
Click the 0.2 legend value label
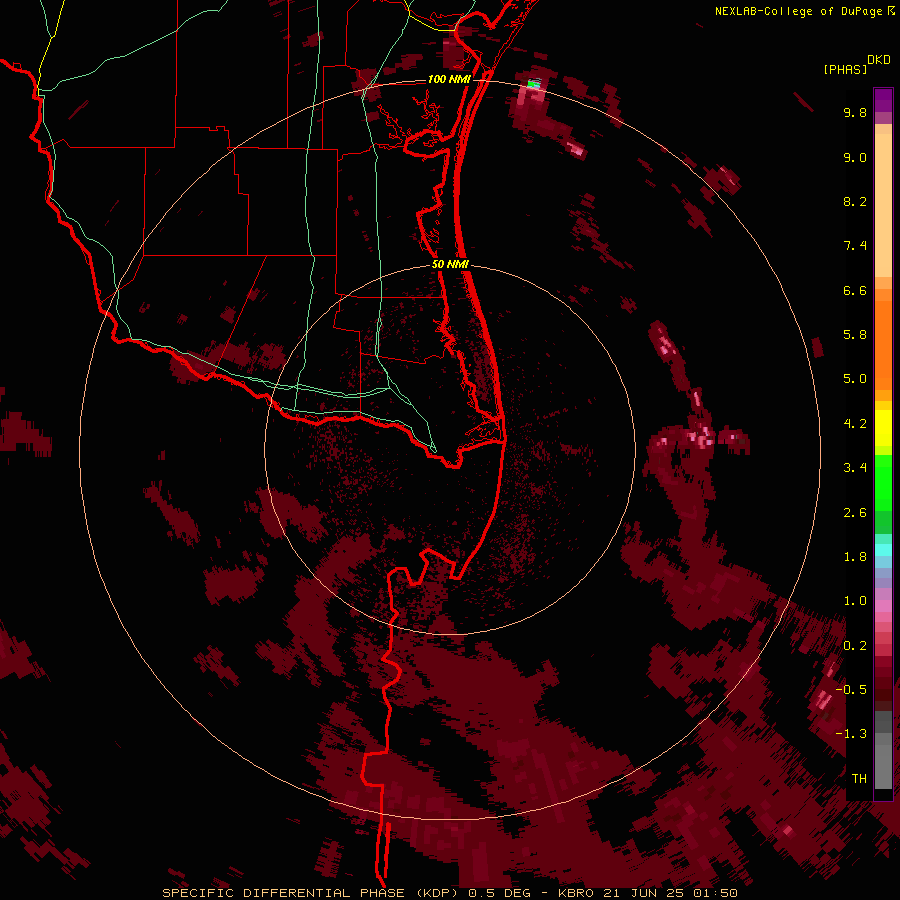(855, 646)
